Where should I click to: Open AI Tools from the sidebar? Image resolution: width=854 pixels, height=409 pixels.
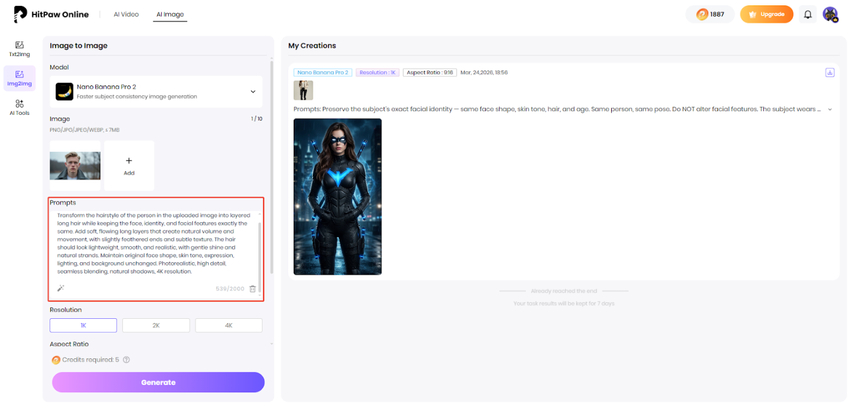pyautogui.click(x=19, y=107)
